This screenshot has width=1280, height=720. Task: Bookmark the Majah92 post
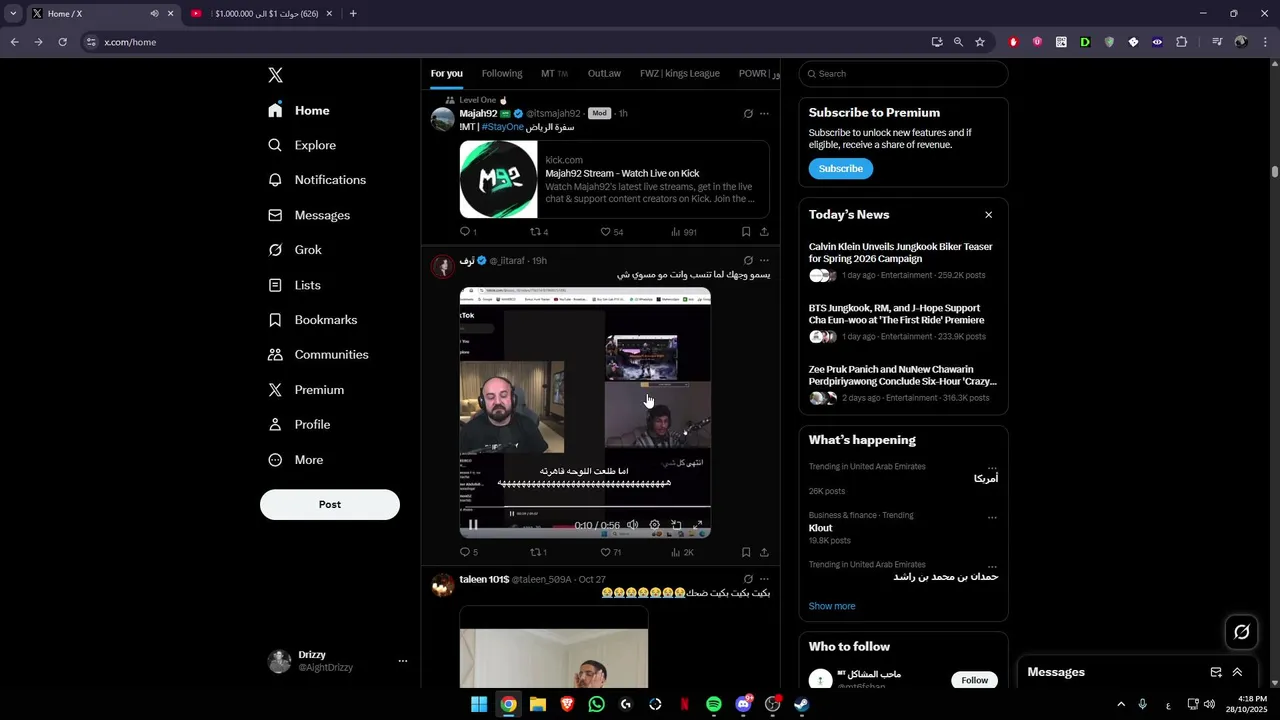(x=746, y=232)
